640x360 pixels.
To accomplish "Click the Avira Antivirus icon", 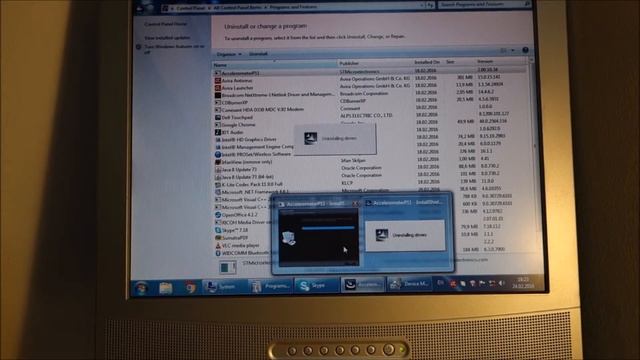I will coord(218,80).
